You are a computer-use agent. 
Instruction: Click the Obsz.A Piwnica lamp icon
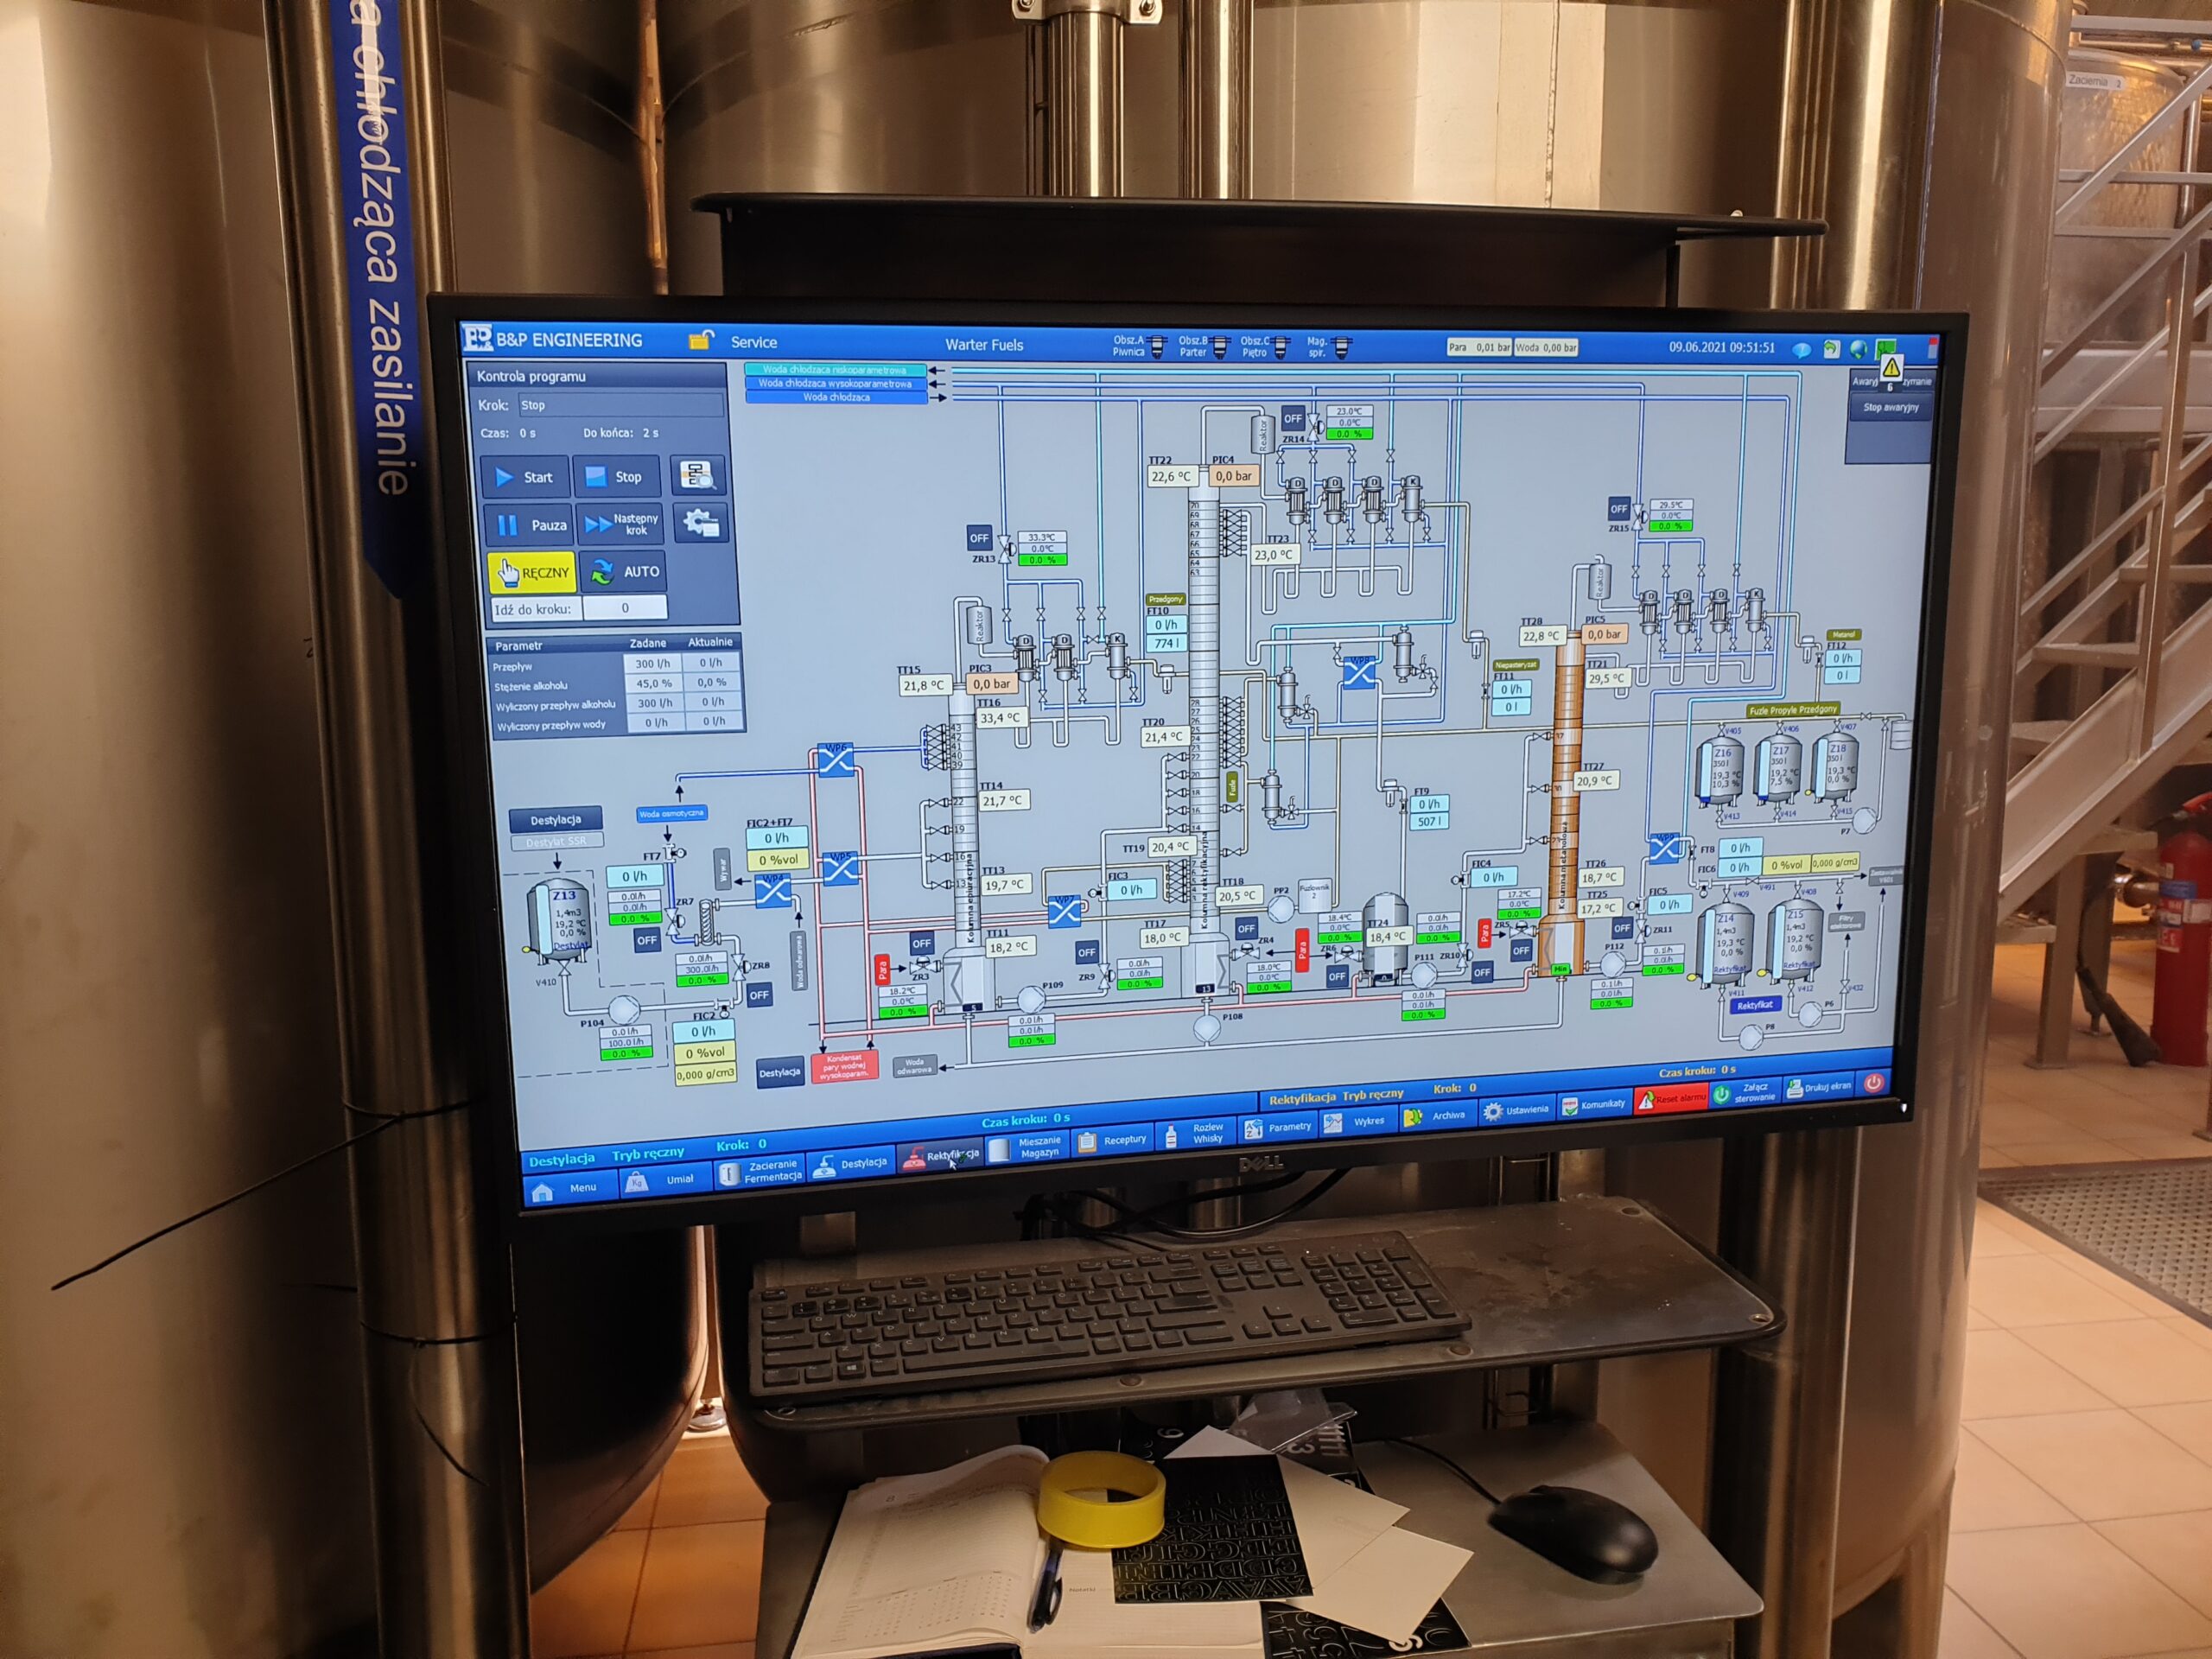[x=1159, y=347]
